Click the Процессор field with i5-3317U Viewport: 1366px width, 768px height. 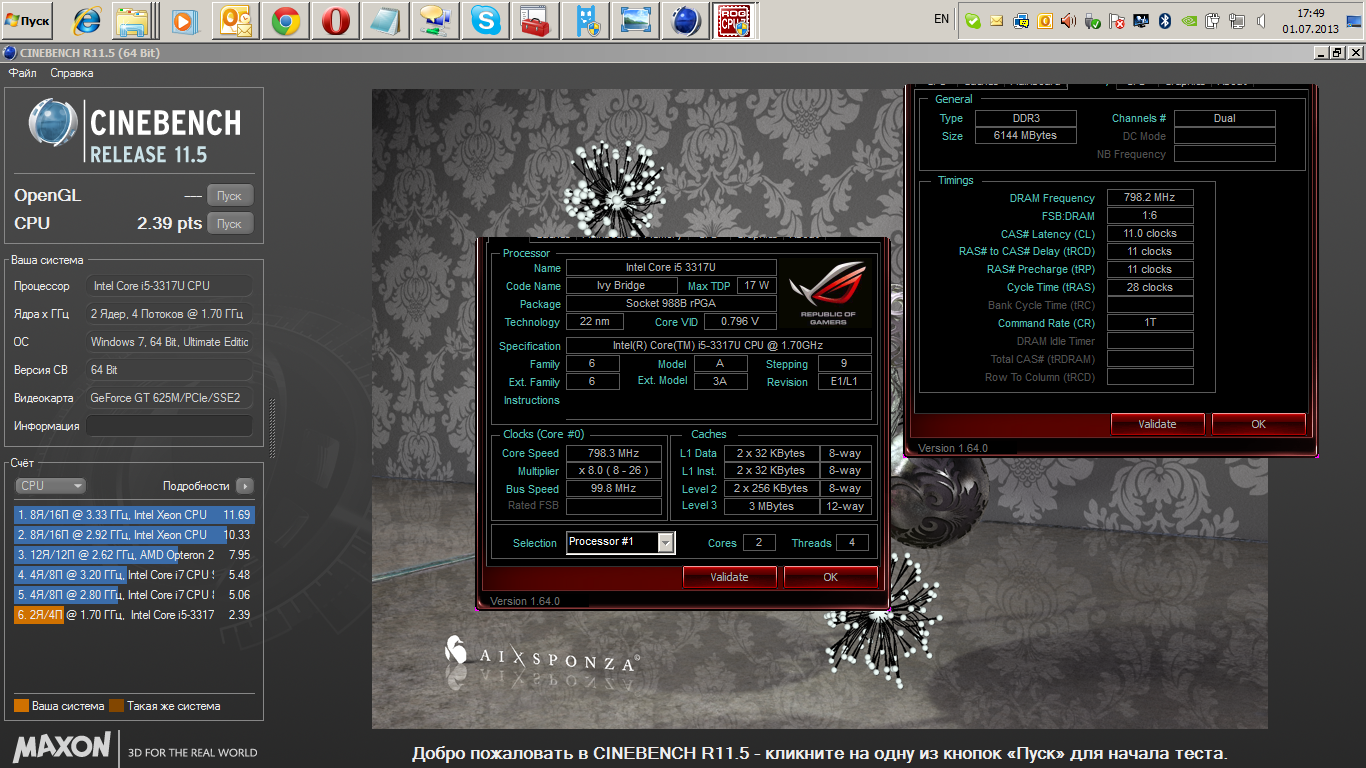pos(169,286)
